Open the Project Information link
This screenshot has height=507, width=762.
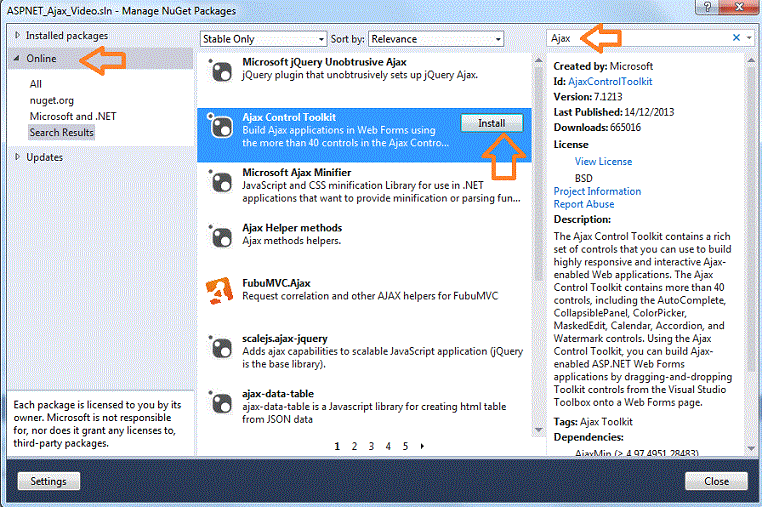(x=597, y=191)
